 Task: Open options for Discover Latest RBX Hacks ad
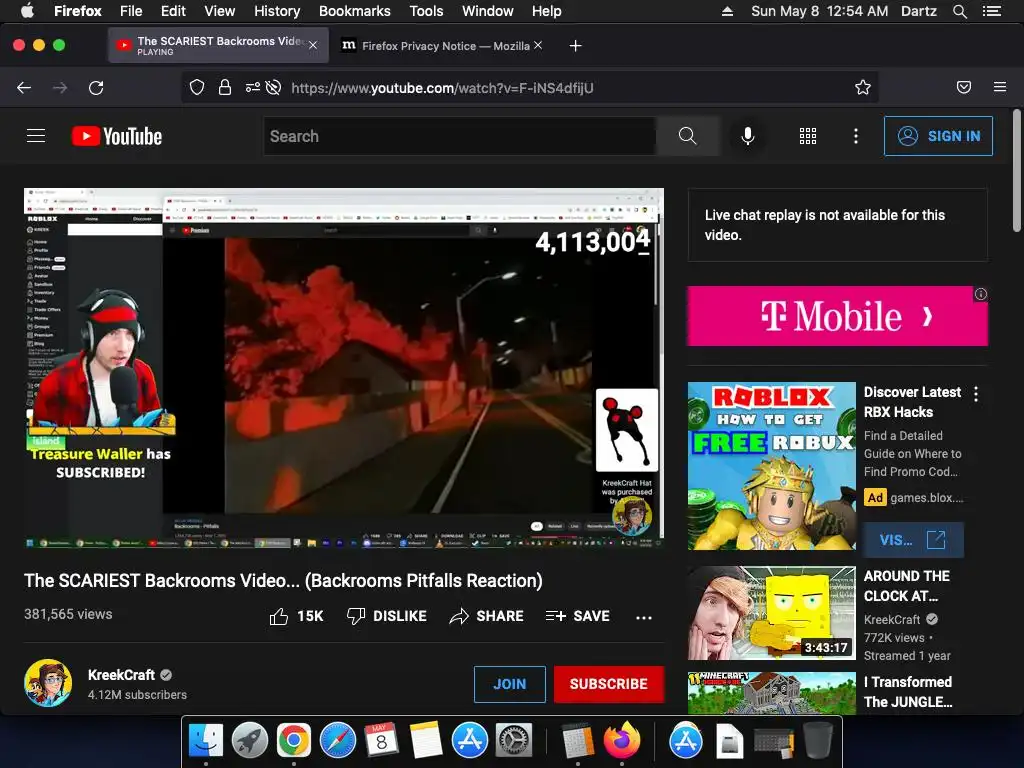pos(976,394)
